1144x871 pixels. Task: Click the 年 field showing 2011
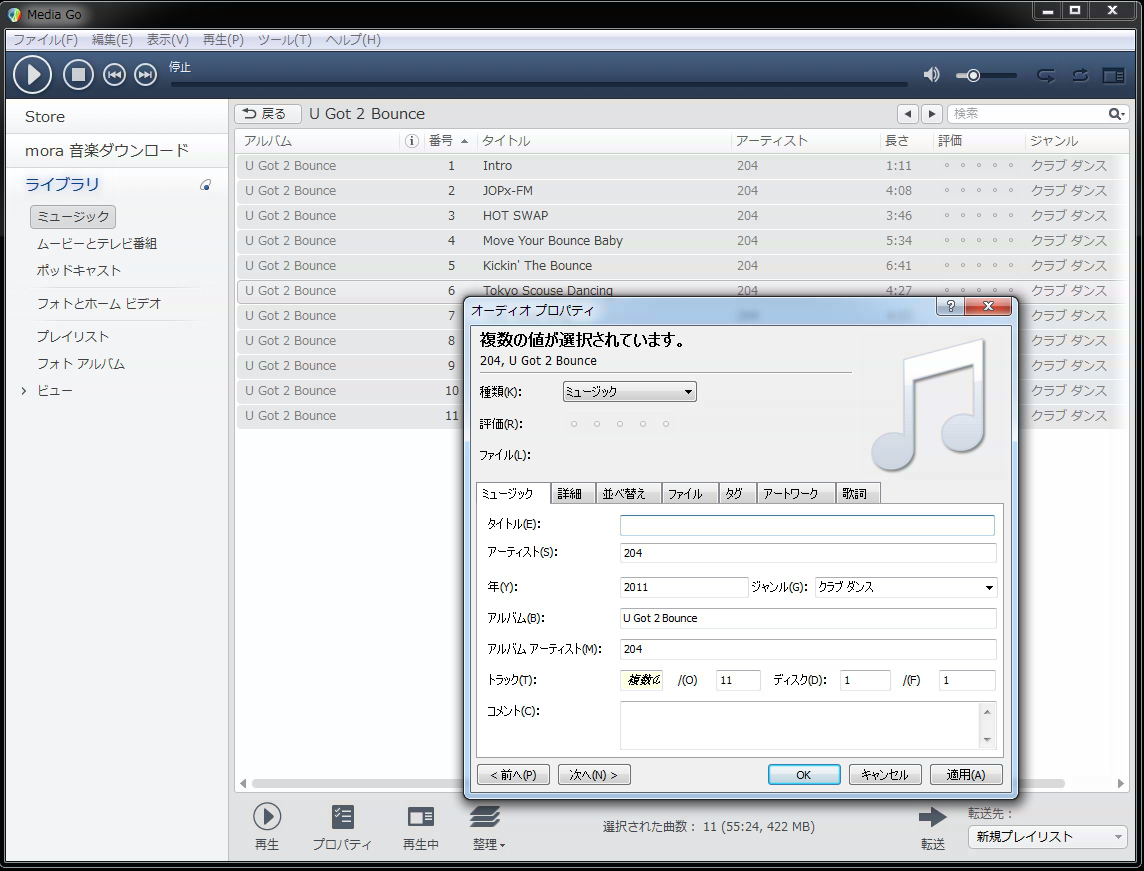coord(684,587)
